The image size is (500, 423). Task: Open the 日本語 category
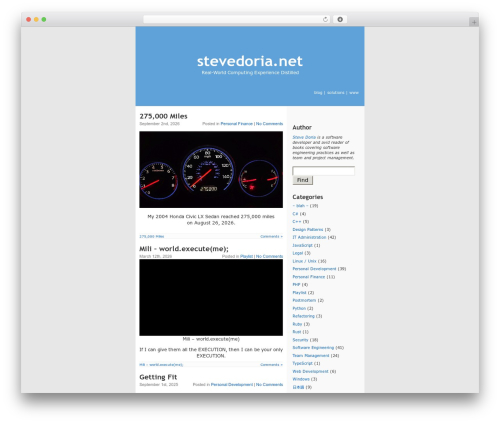point(298,387)
